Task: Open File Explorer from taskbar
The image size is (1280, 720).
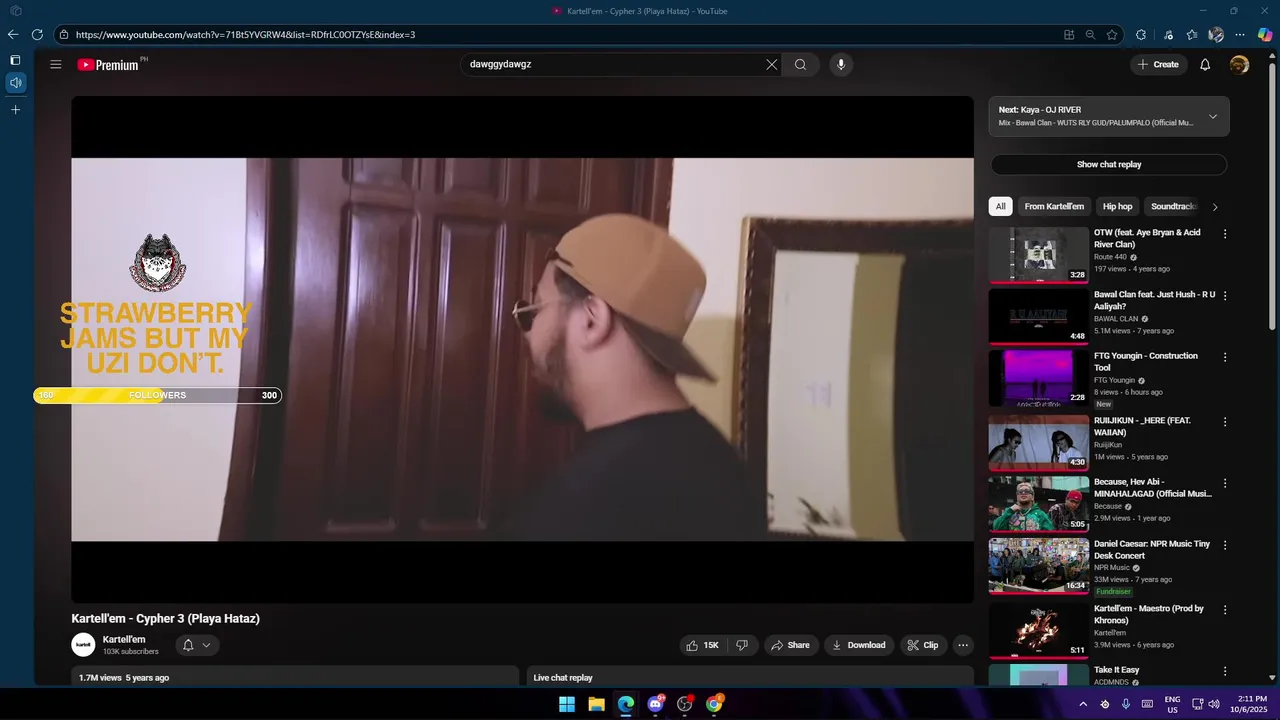Action: pos(596,704)
